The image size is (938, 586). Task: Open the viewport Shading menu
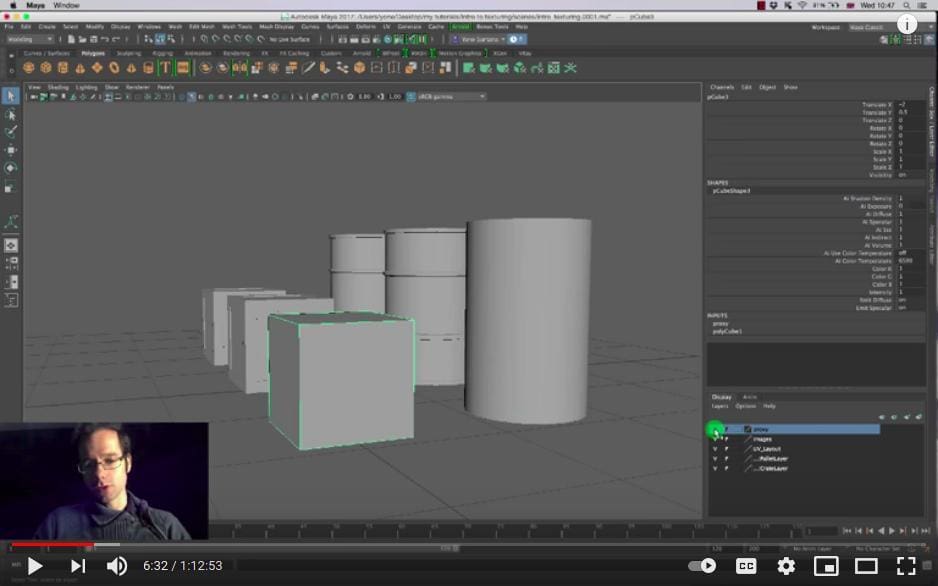[58, 87]
